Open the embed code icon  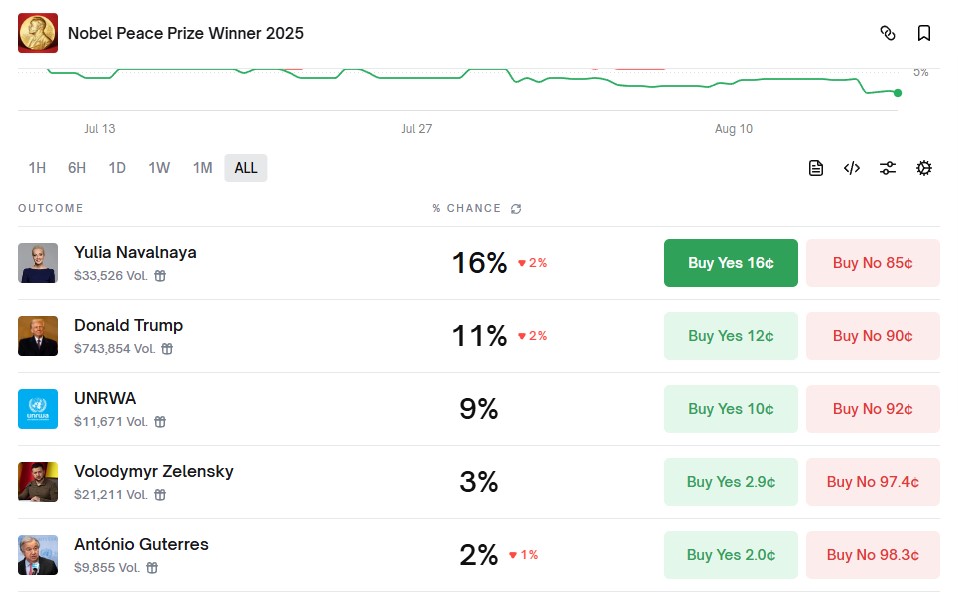pos(852,168)
